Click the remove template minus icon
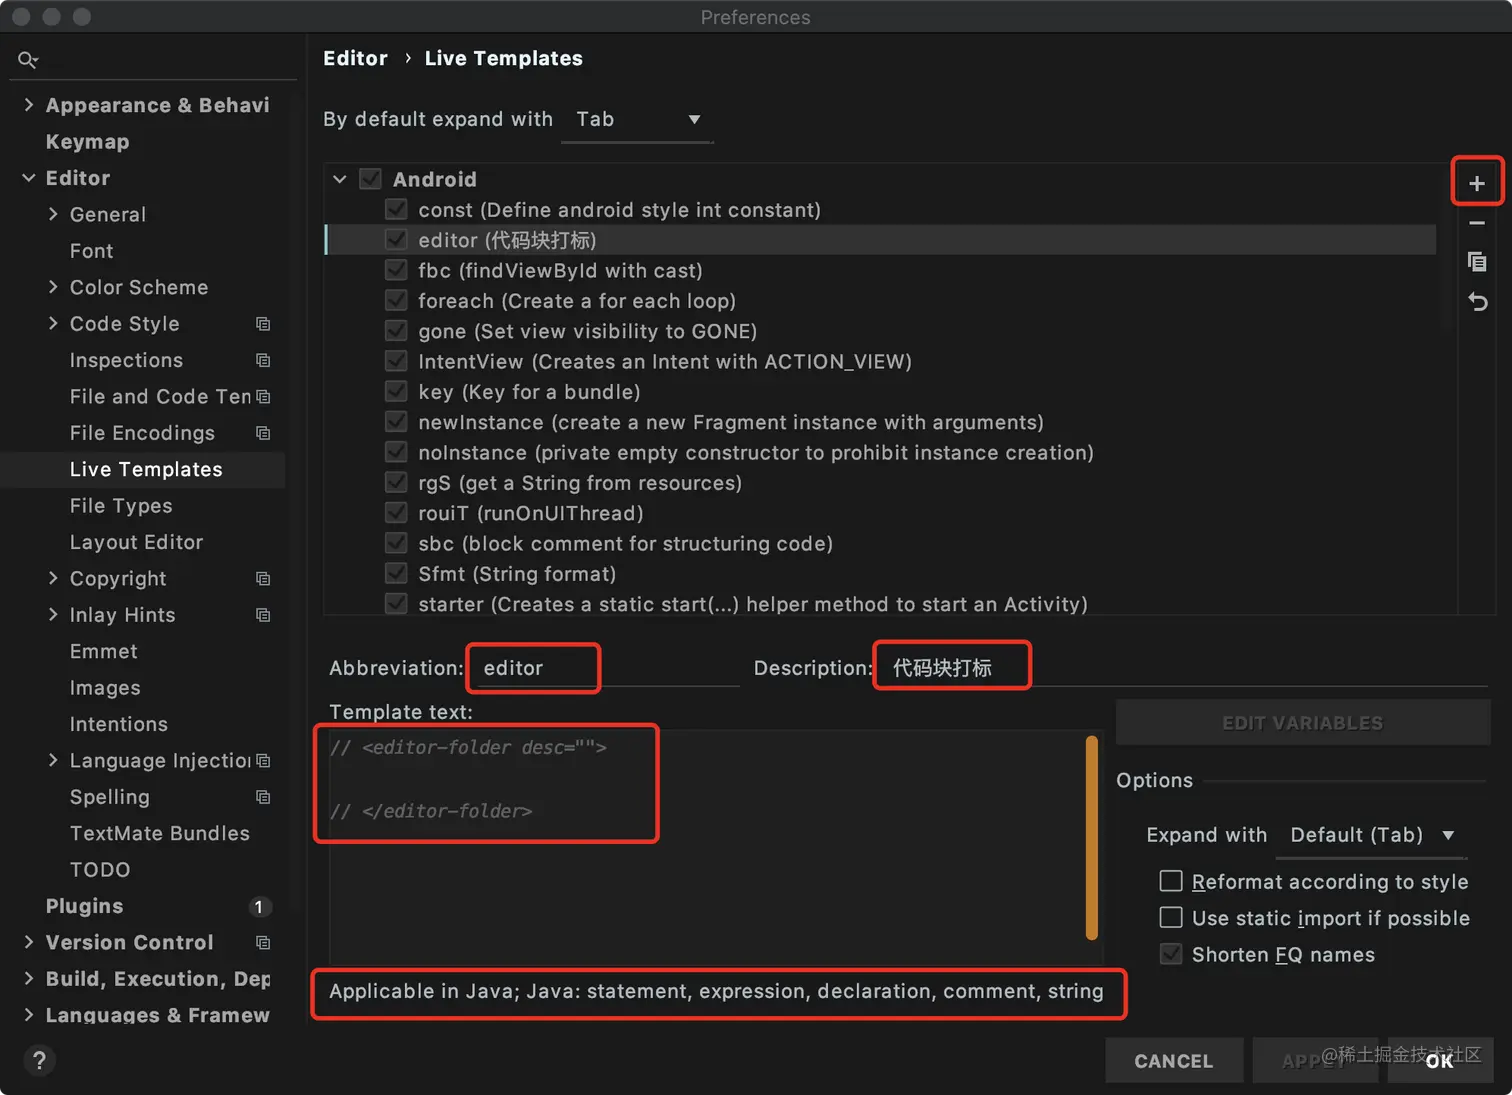This screenshot has width=1512, height=1095. pos(1476,223)
